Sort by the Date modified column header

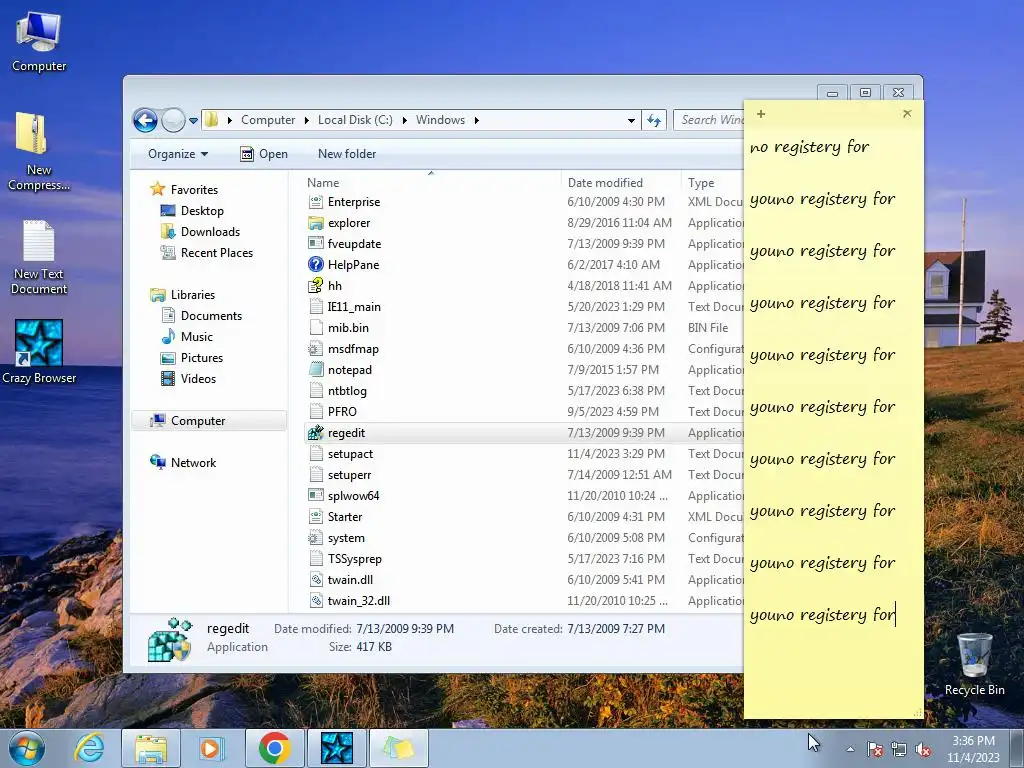click(621, 183)
